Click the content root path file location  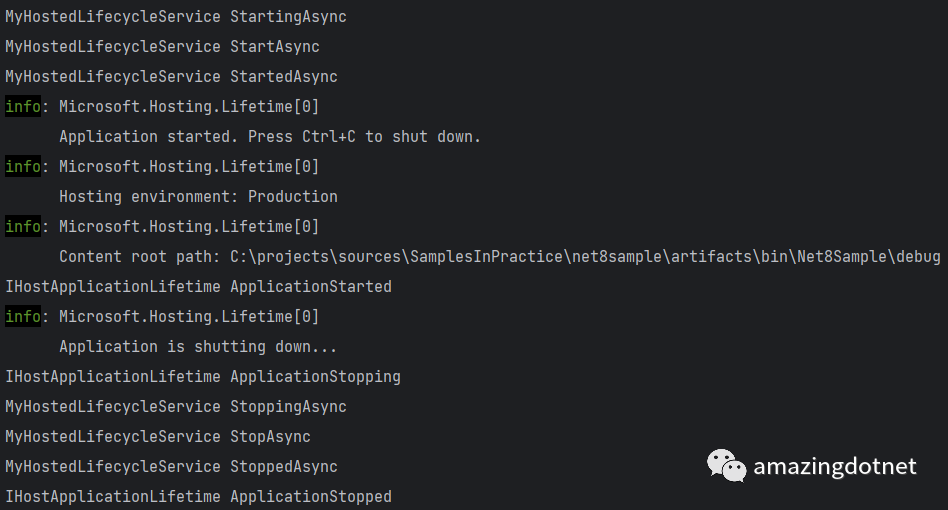tap(585, 257)
